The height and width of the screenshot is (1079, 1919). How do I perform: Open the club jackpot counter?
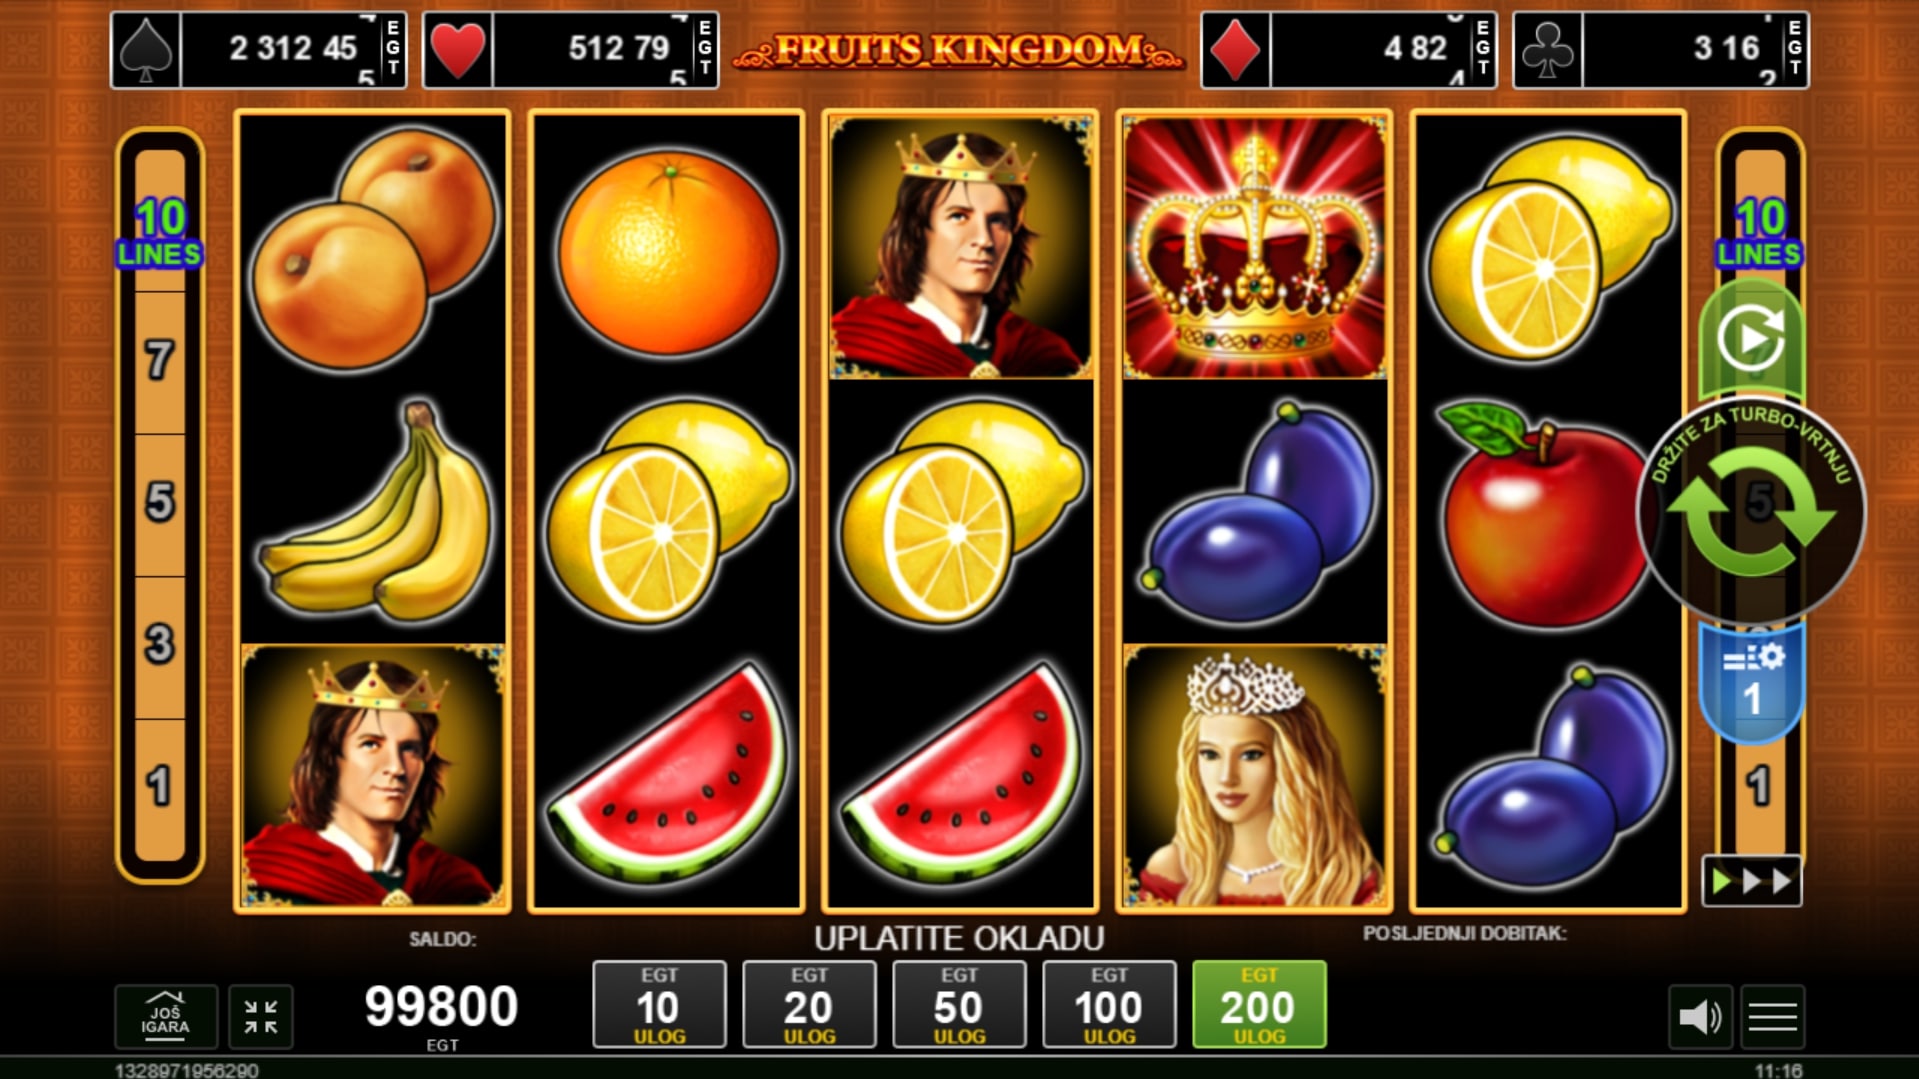pyautogui.click(x=1661, y=49)
